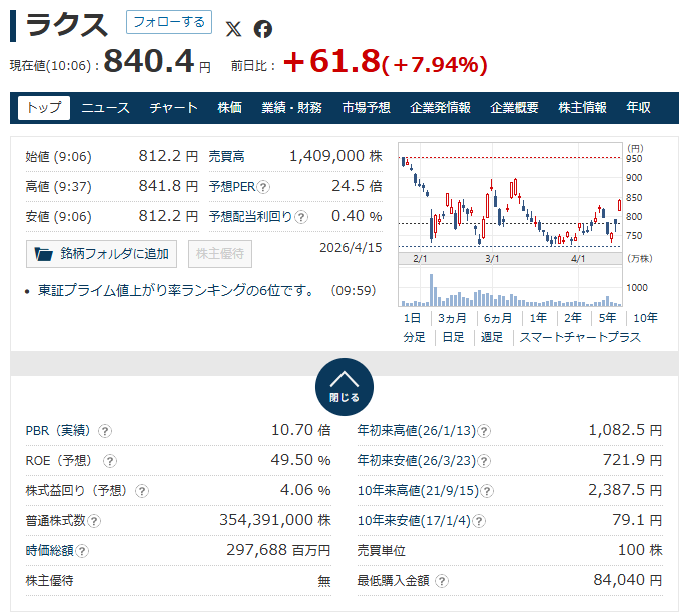The width and height of the screenshot is (680, 614).
Task: Collapse details with 閉じる button
Action: (344, 387)
